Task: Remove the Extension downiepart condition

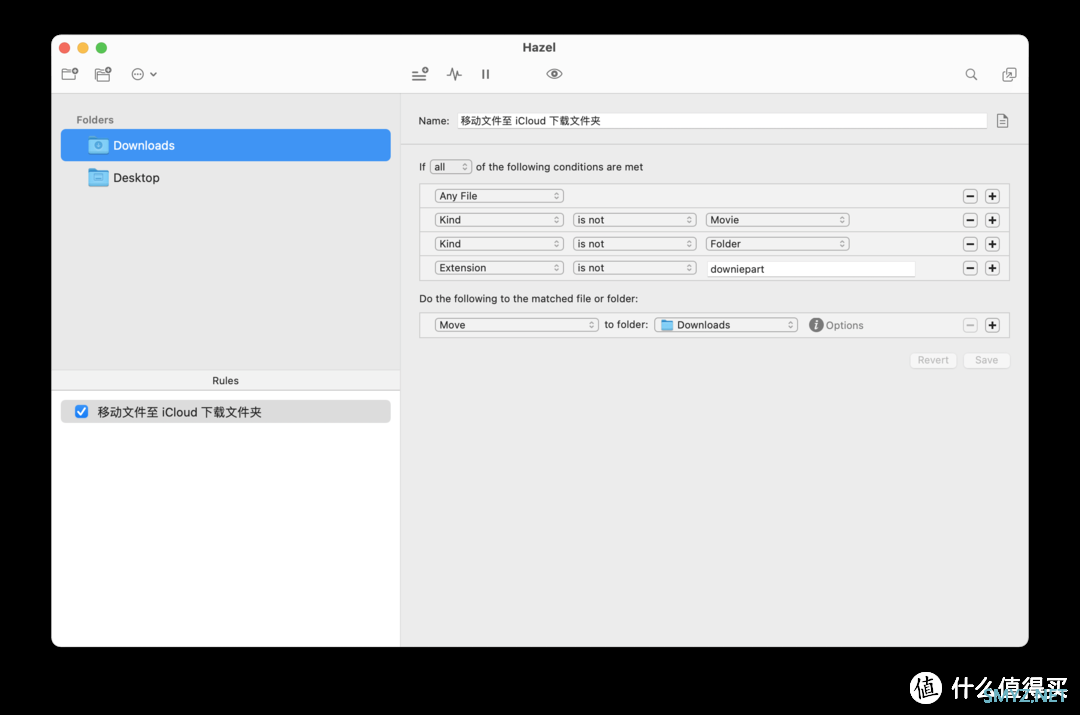Action: pyautogui.click(x=970, y=268)
